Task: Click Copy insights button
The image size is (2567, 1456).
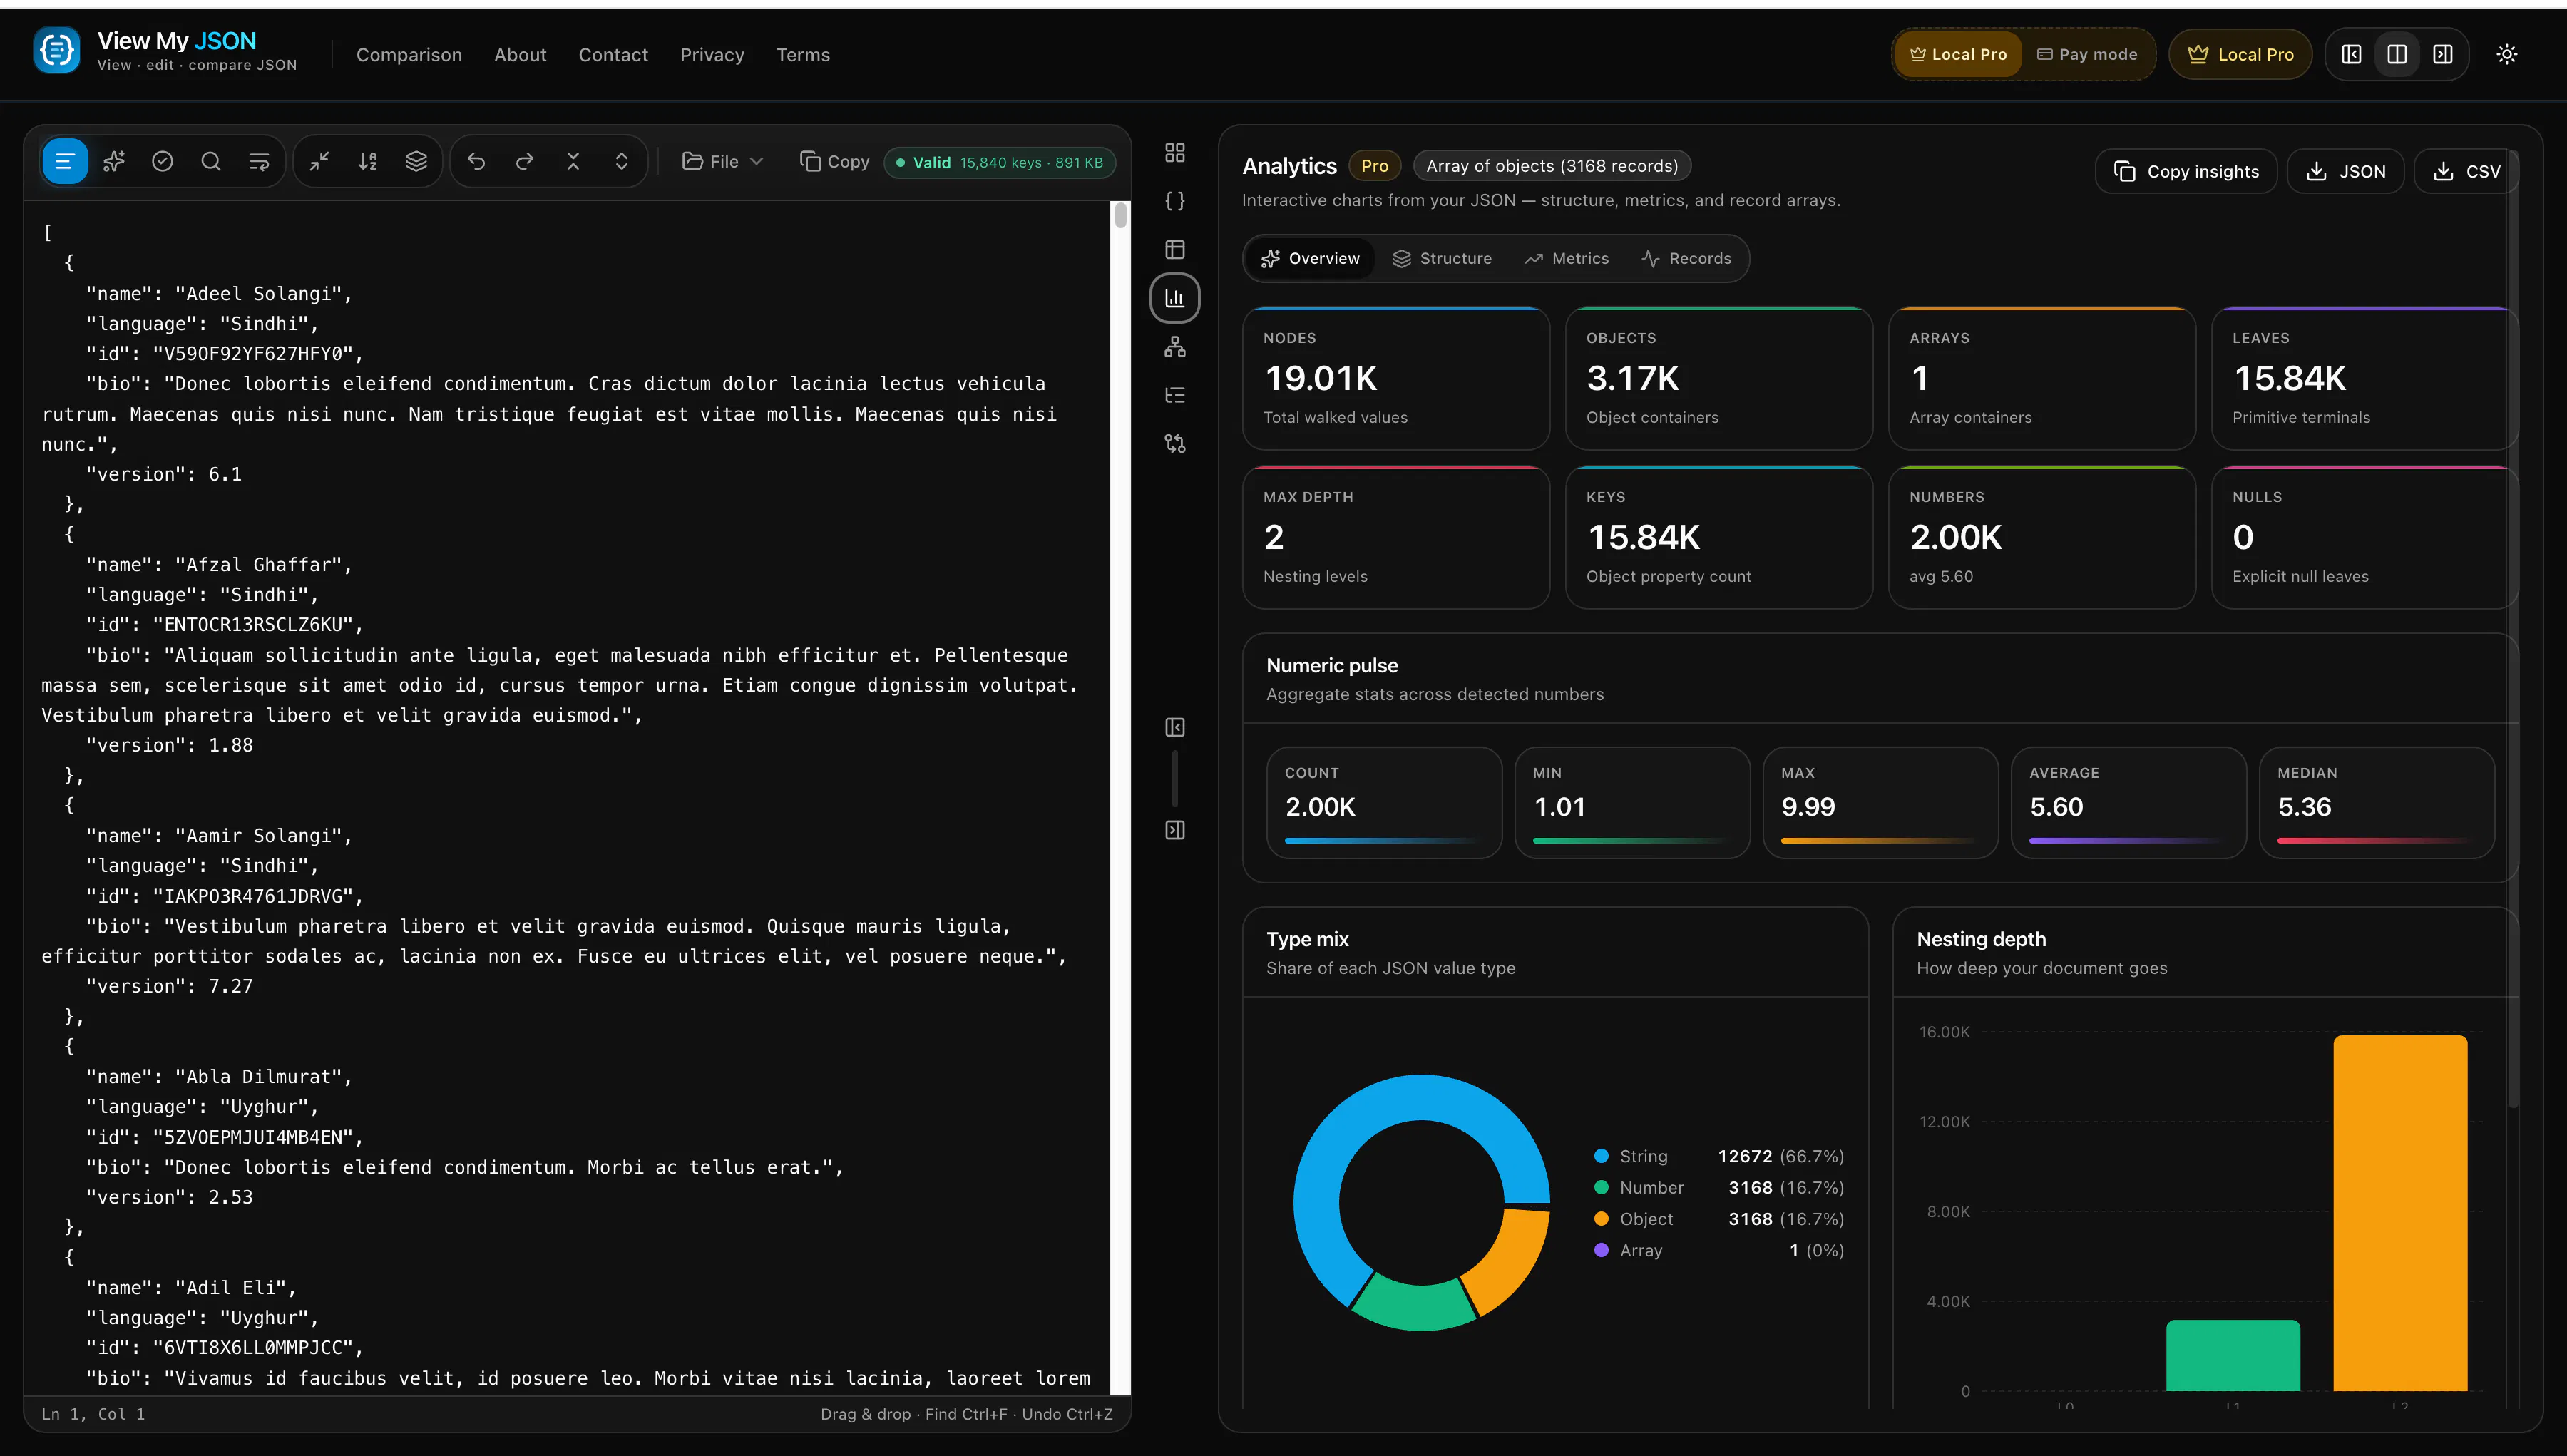Action: pyautogui.click(x=2186, y=171)
